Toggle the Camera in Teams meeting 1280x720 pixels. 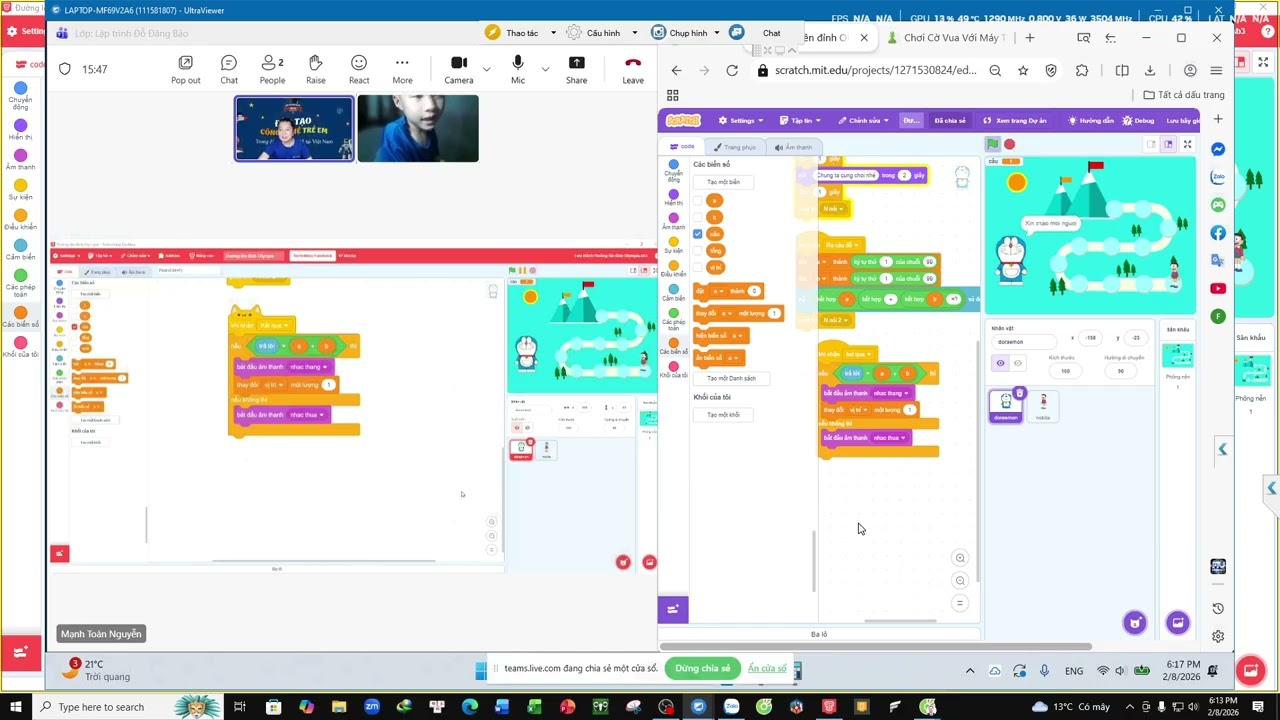coord(459,69)
